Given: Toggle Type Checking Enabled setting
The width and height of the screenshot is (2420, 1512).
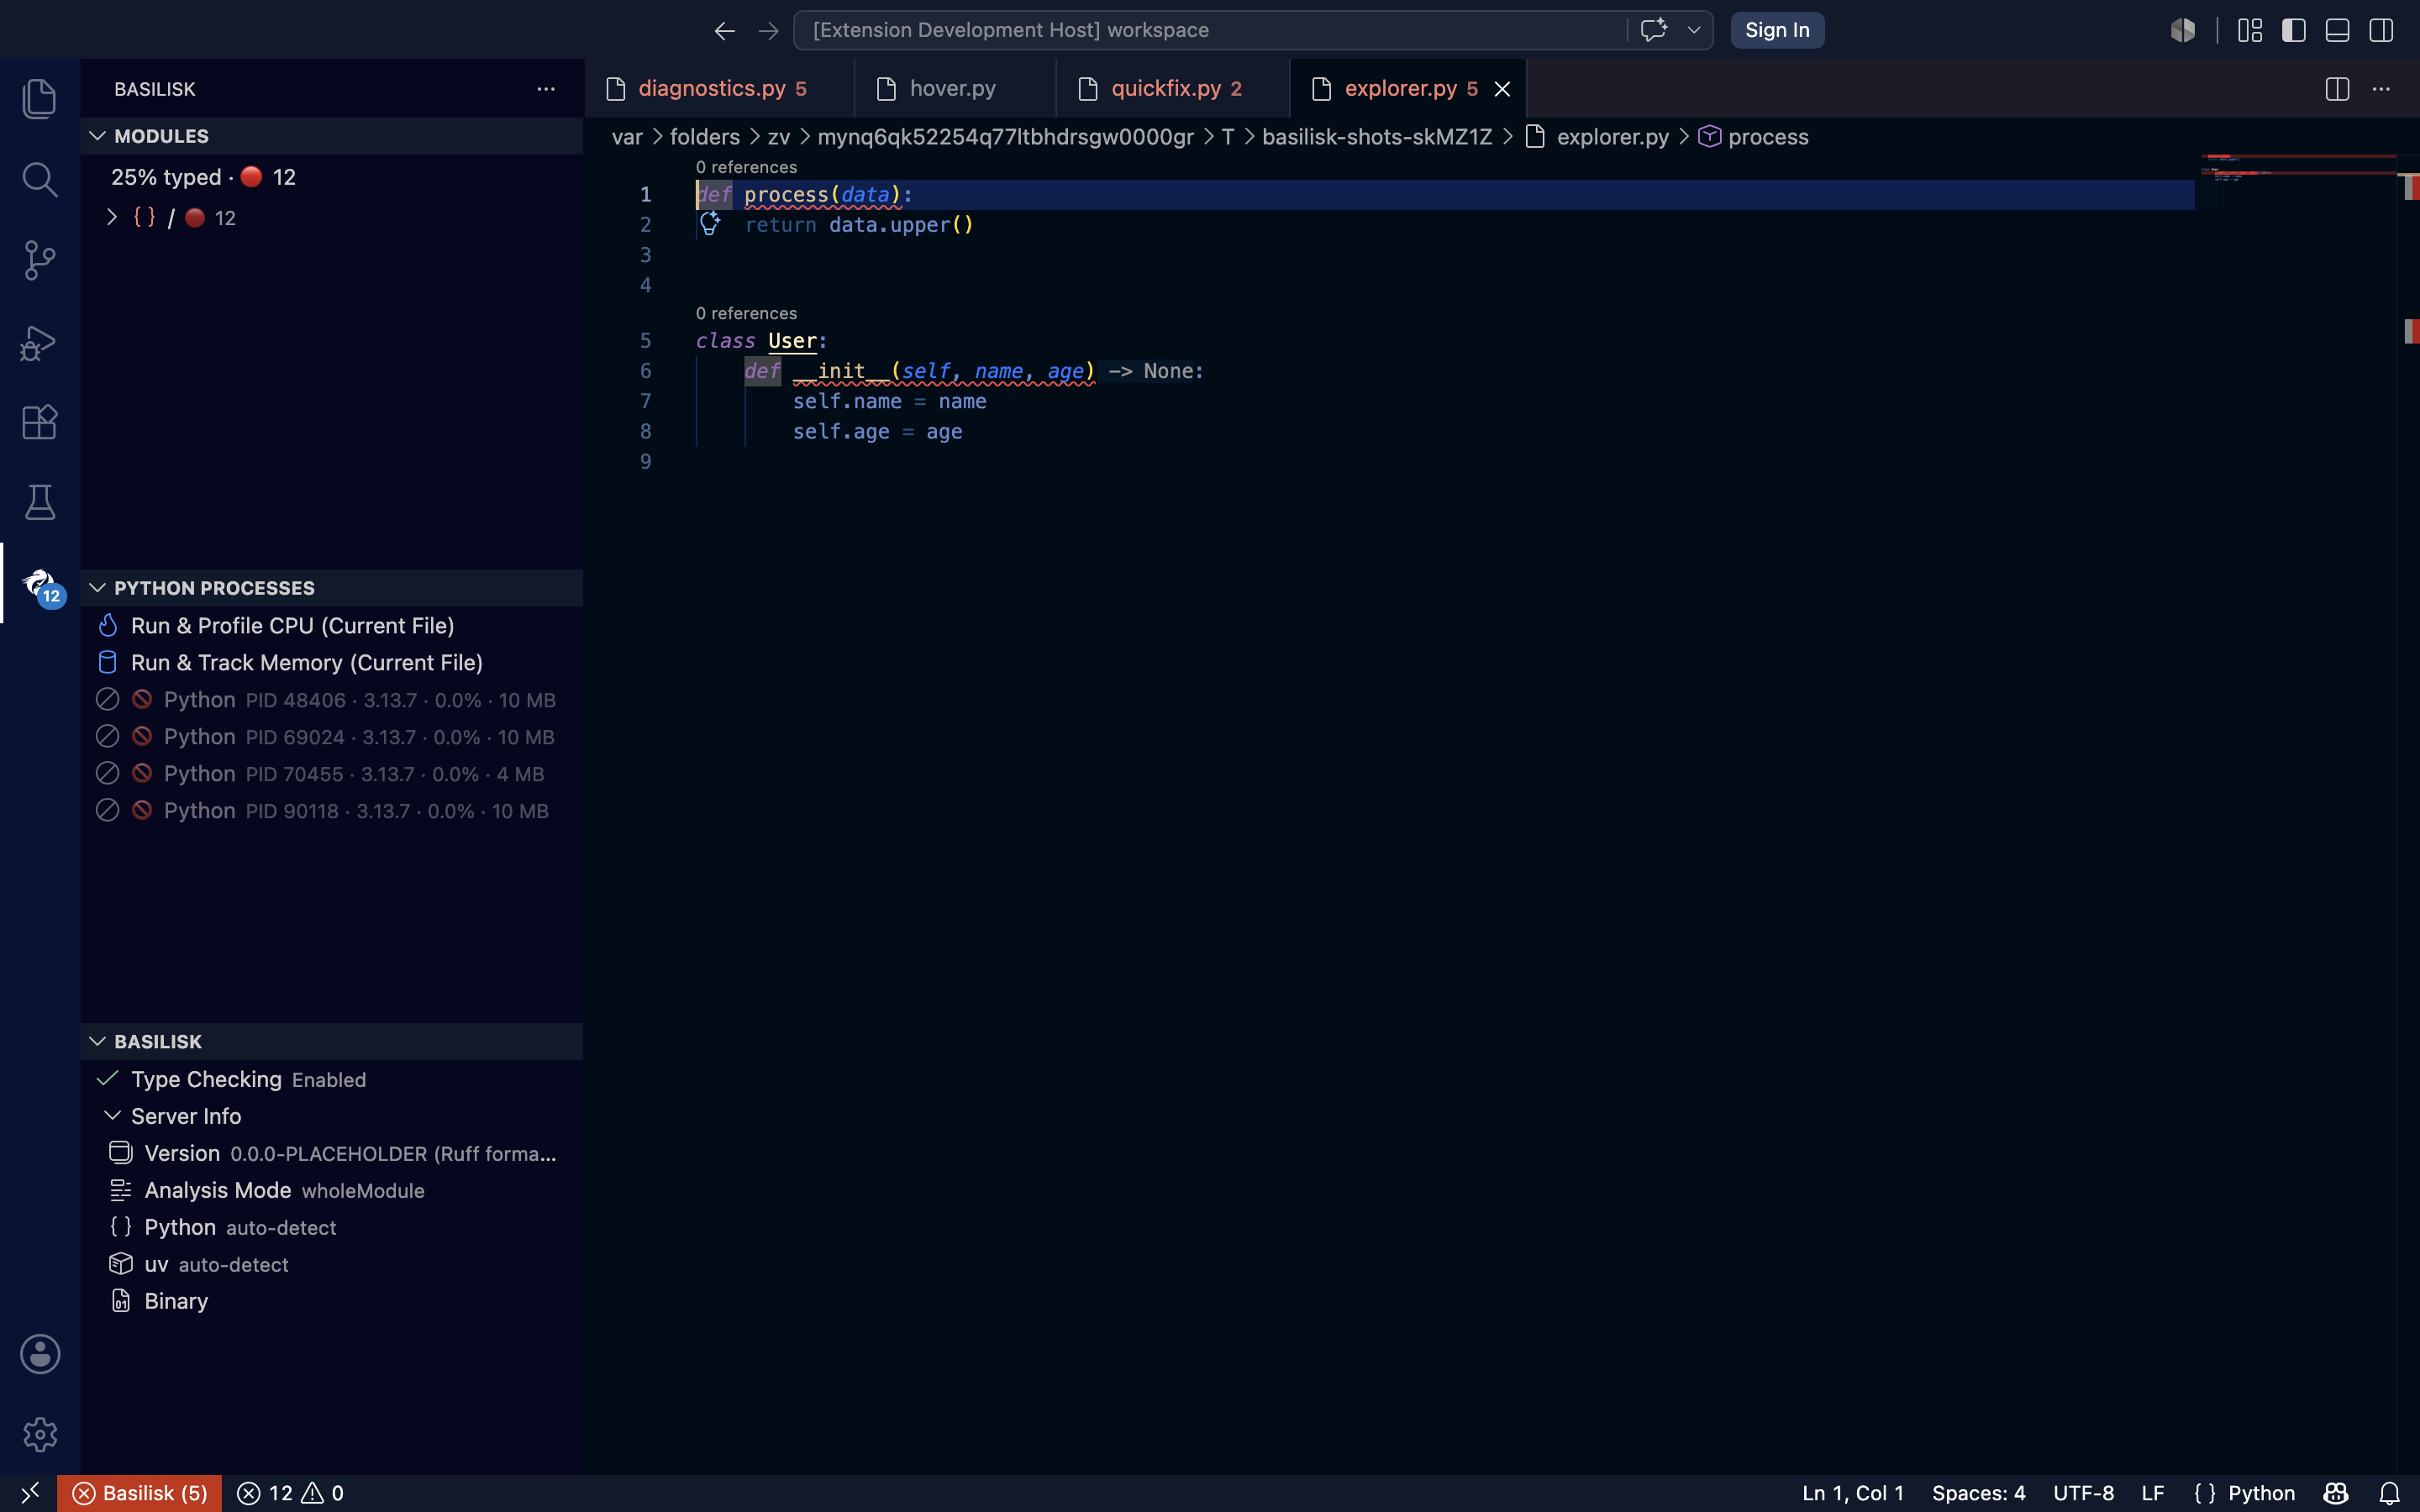Looking at the screenshot, I should (332, 1079).
